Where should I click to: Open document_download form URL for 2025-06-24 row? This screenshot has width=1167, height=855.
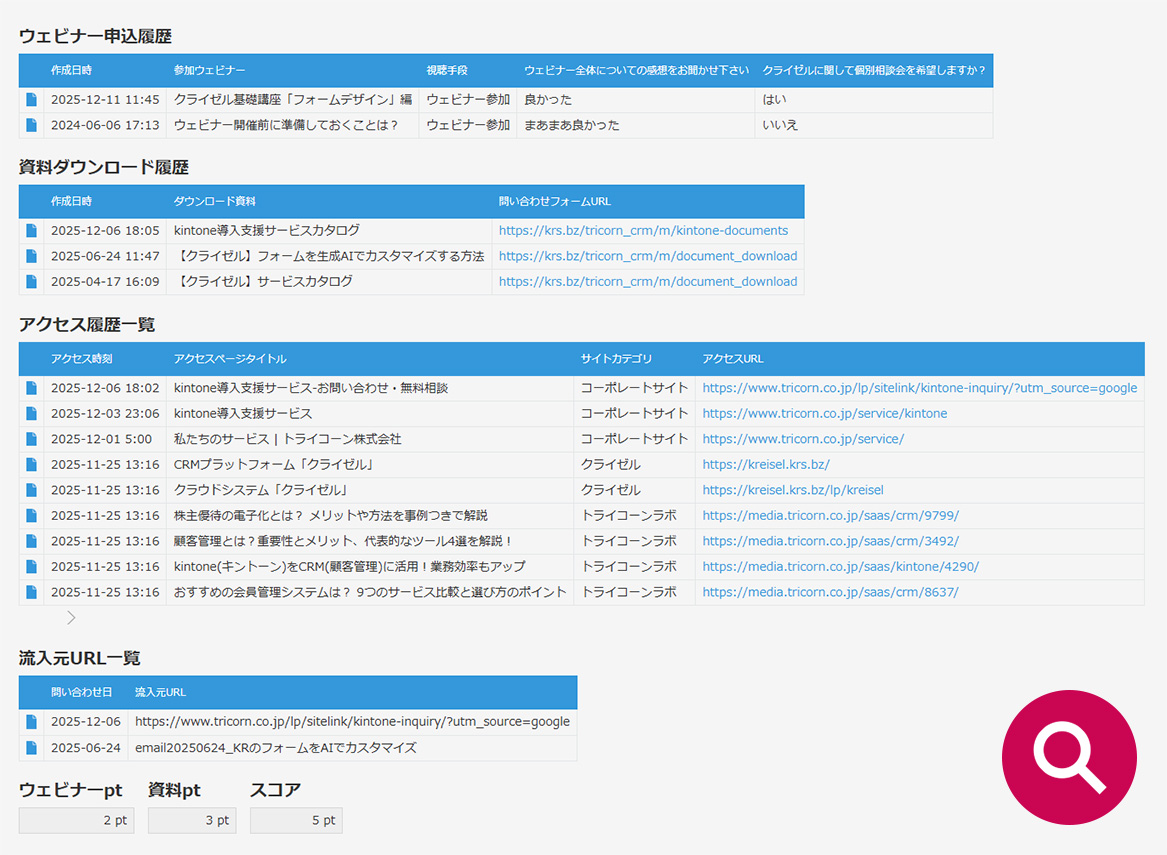tap(646, 255)
